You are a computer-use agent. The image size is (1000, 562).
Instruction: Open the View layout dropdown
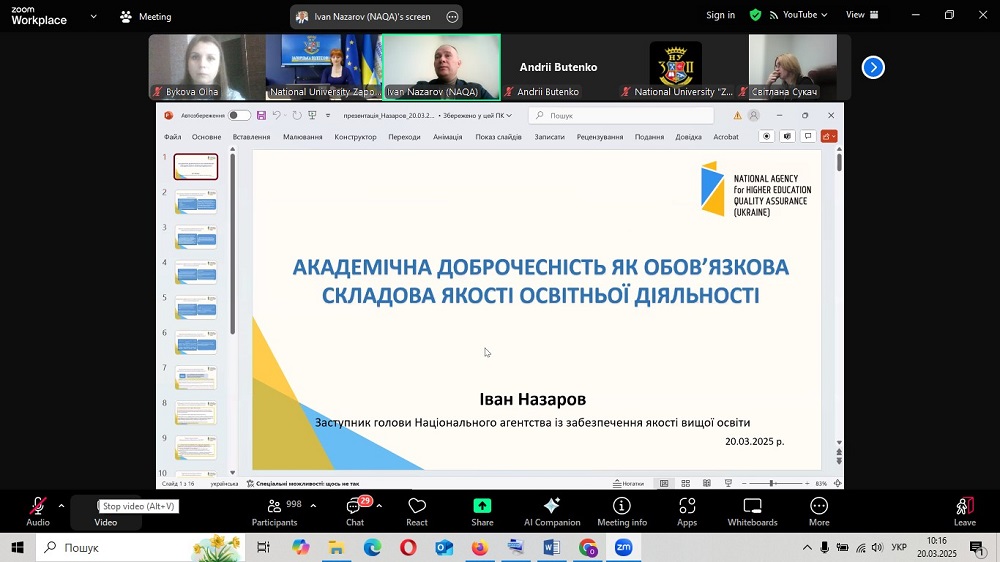[861, 15]
